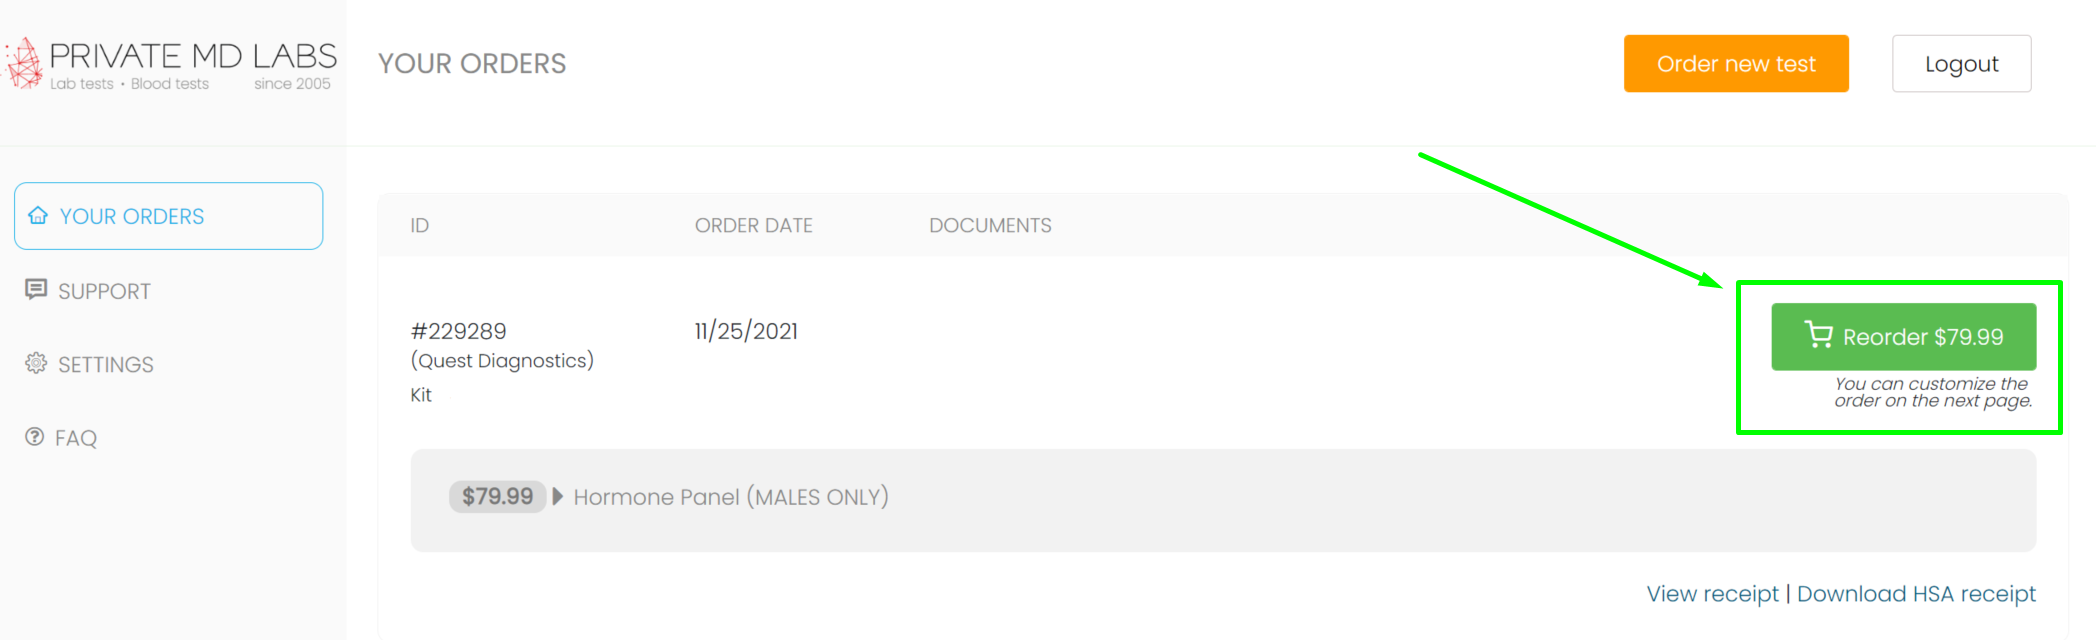Expand the Hormone Panel test details
Screen dimensions: 2096x640
pos(730,496)
